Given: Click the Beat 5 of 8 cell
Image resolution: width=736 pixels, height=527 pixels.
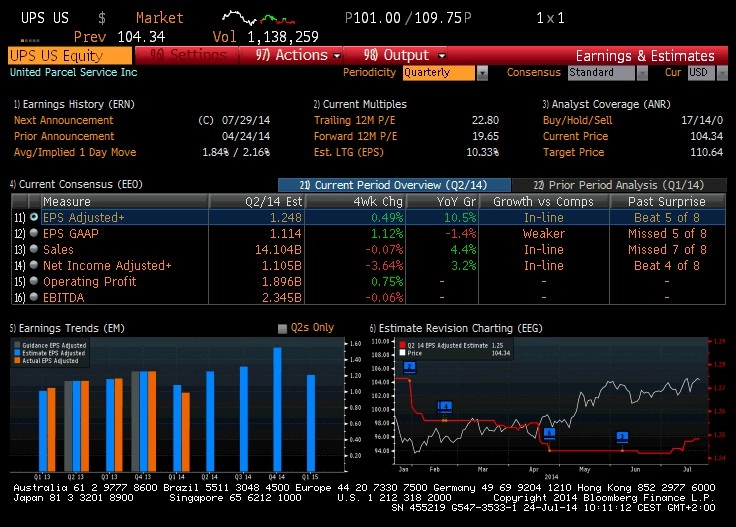Looking at the screenshot, I should [667, 218].
